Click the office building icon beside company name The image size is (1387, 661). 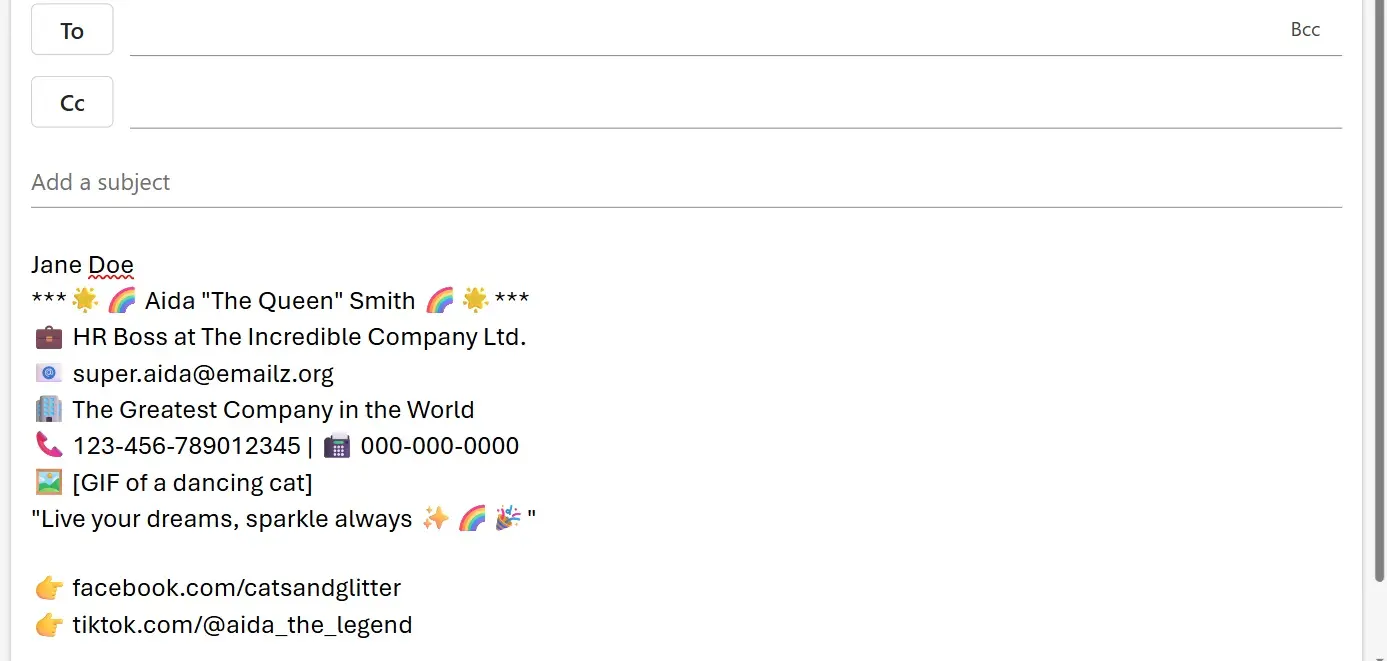(48, 409)
